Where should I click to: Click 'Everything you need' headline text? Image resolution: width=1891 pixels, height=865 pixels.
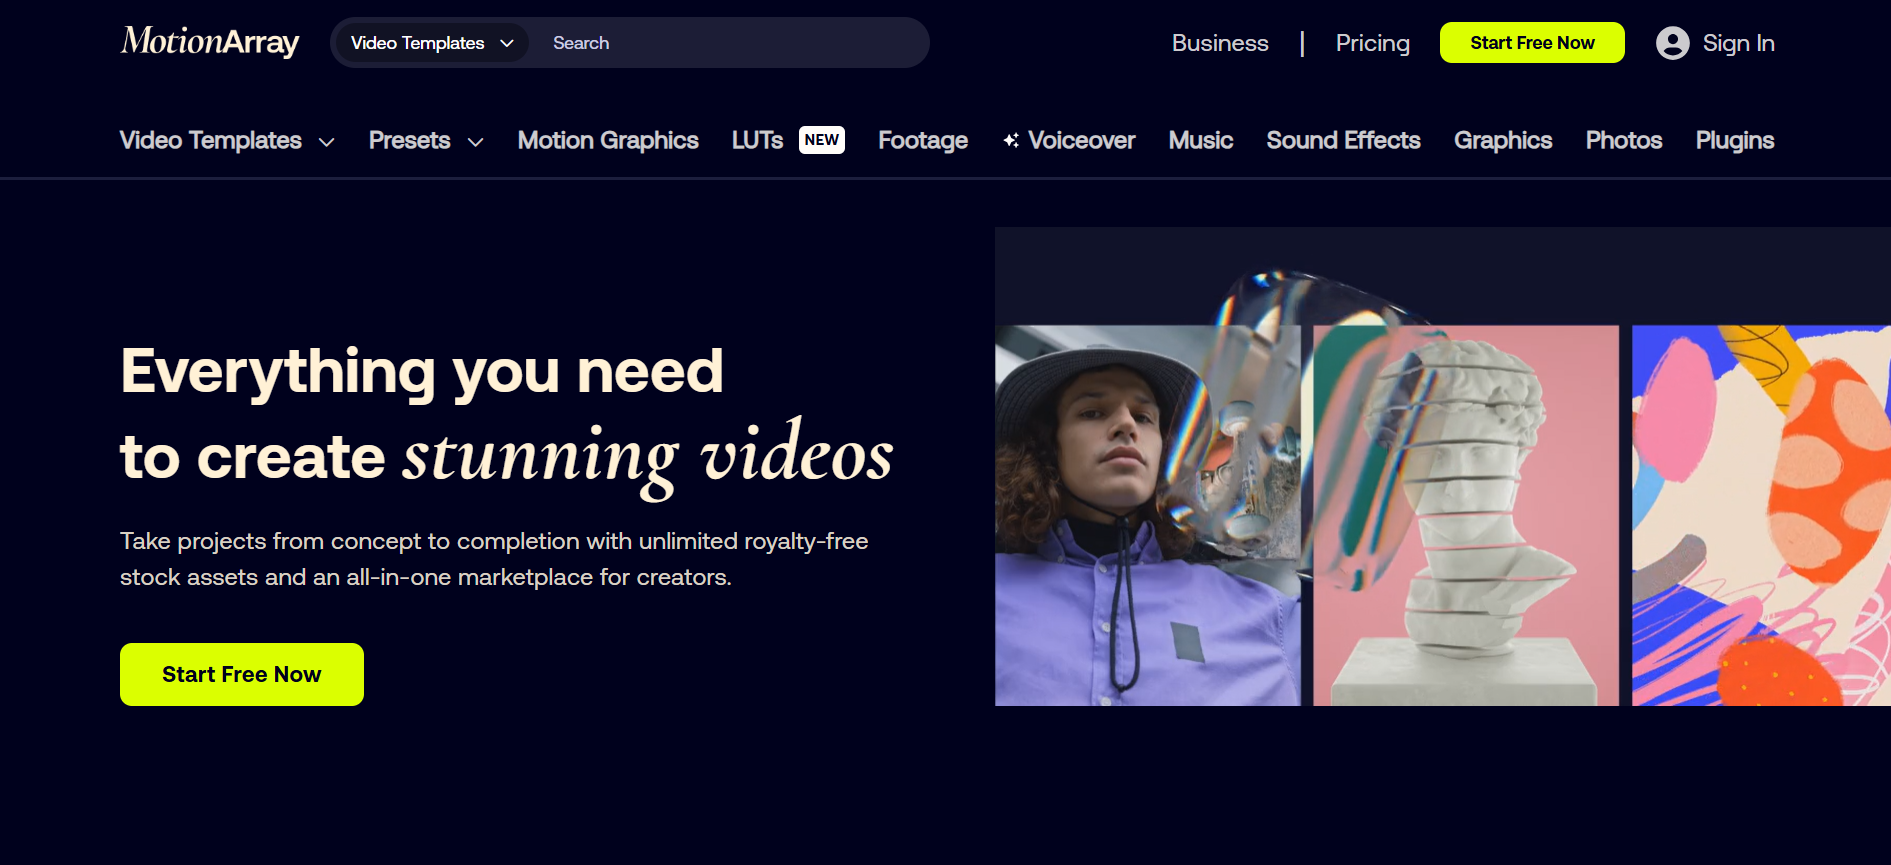tap(422, 372)
